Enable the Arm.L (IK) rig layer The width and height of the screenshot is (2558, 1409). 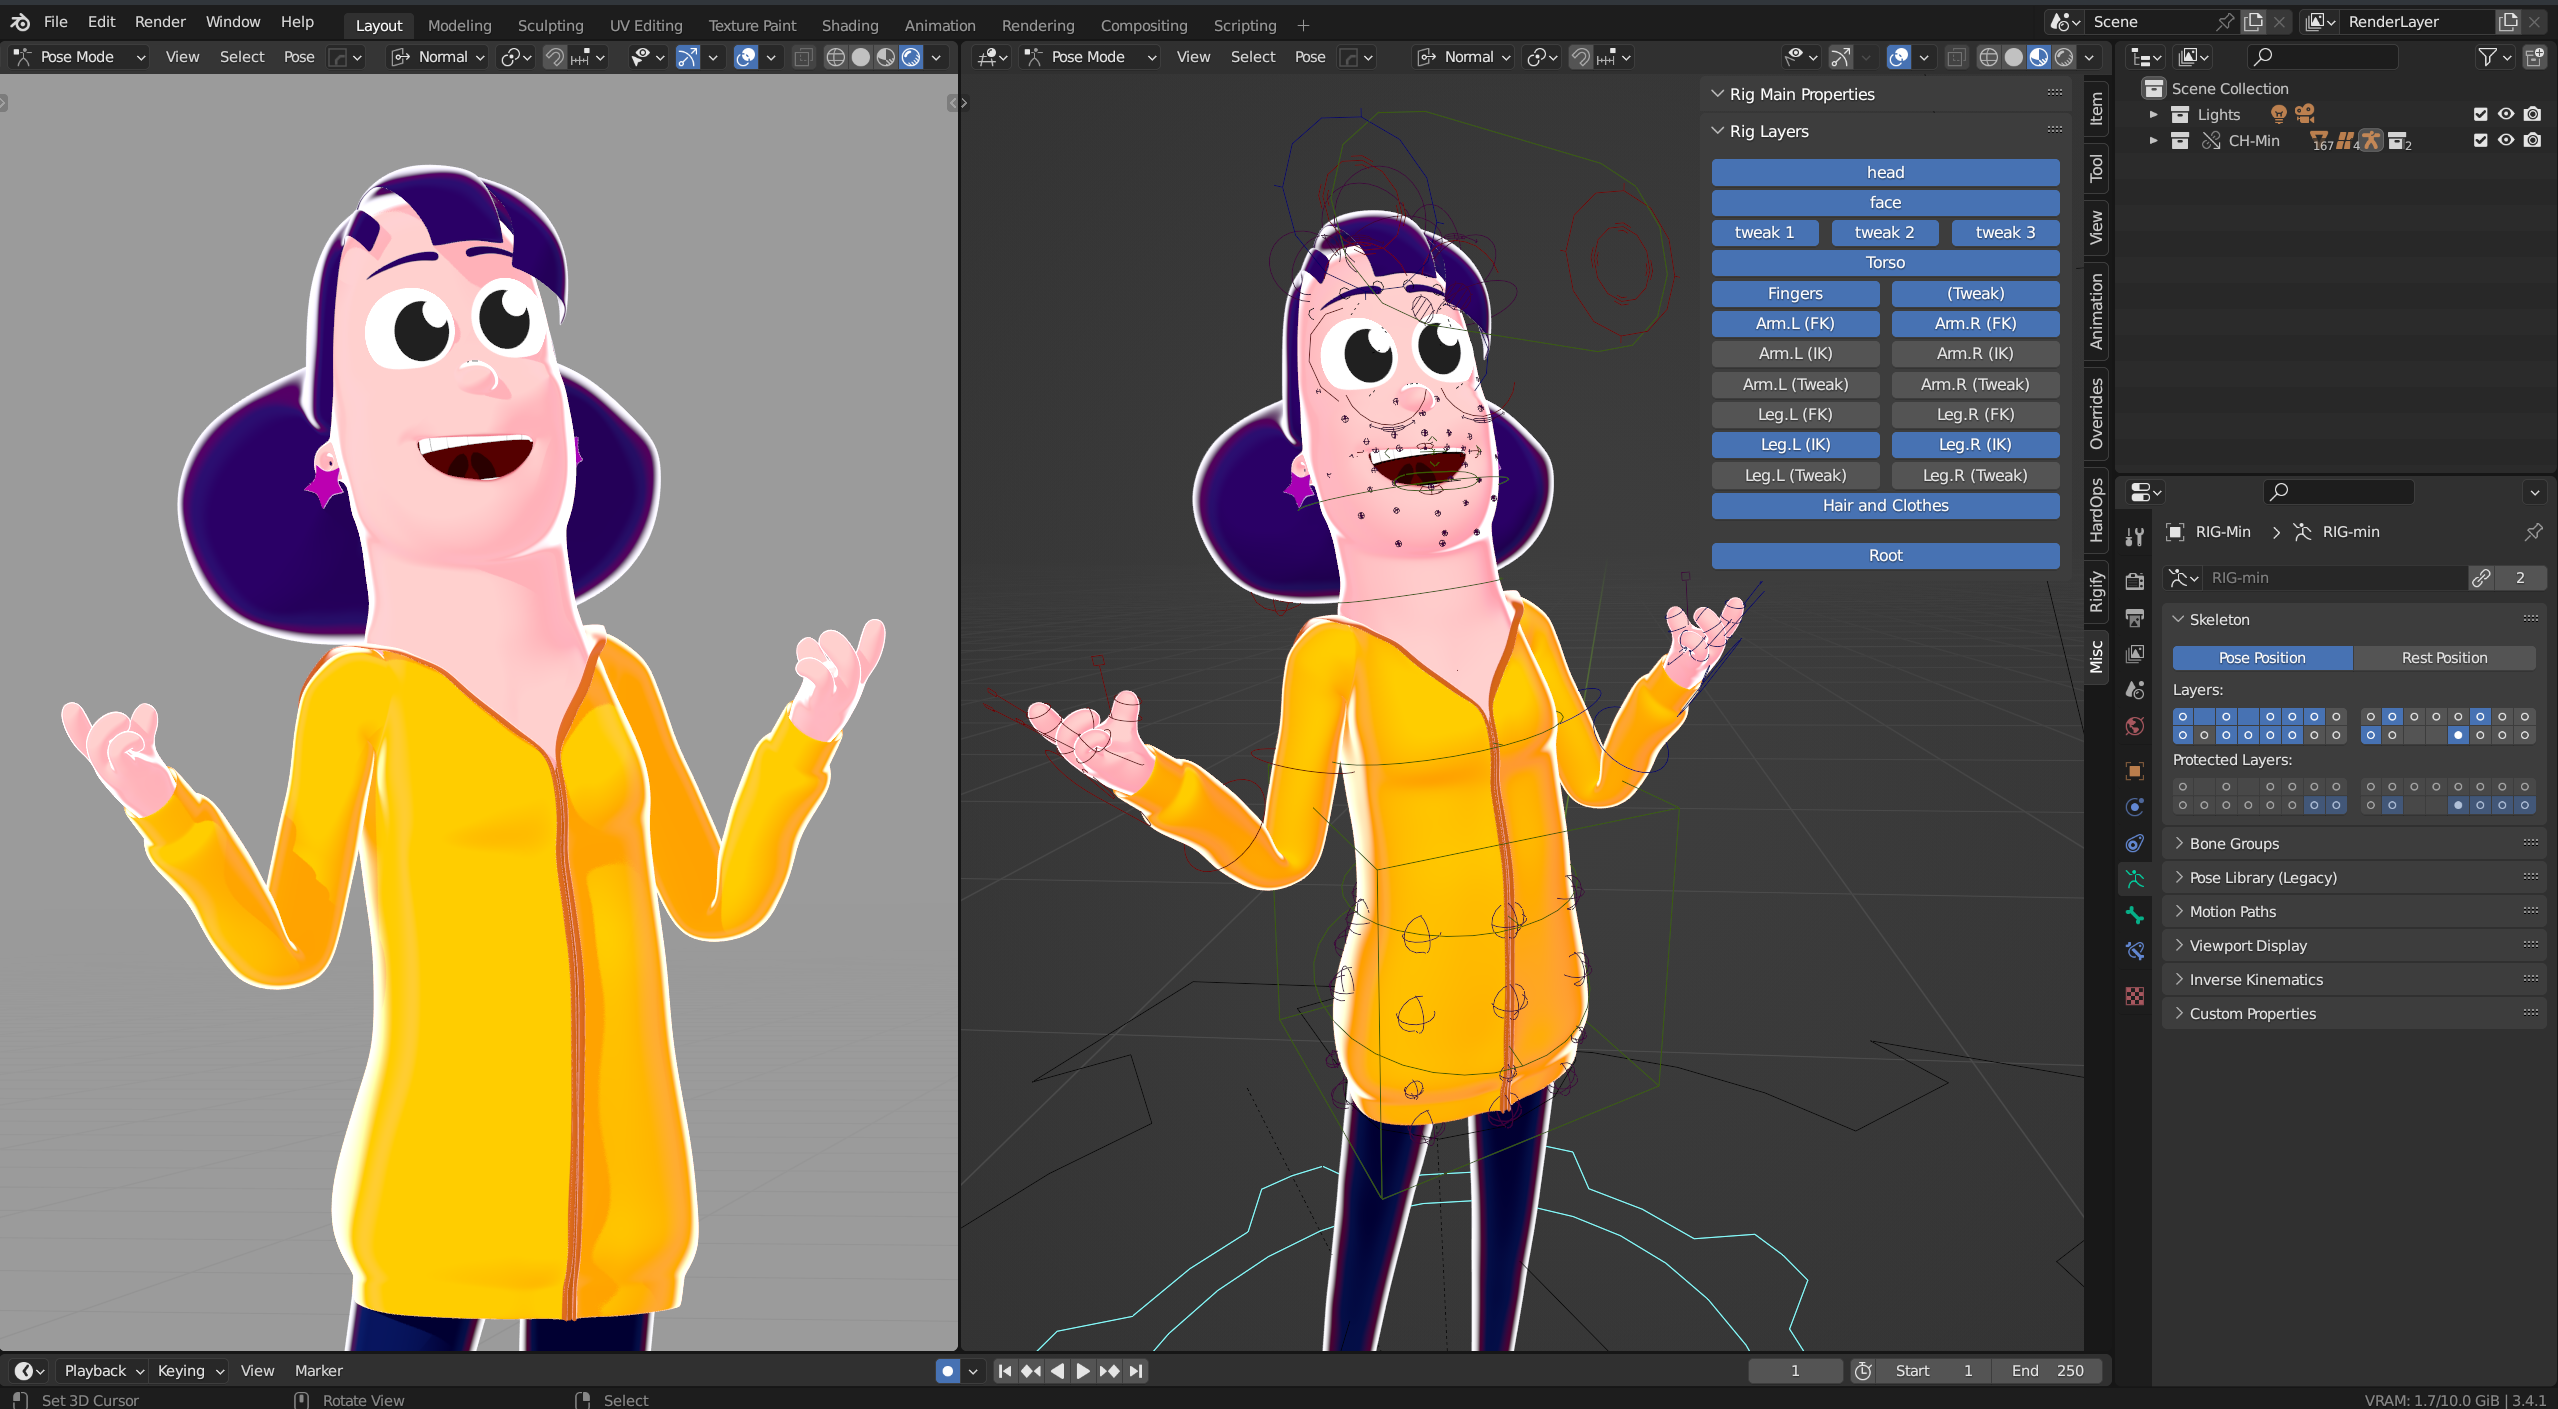[x=1794, y=354]
